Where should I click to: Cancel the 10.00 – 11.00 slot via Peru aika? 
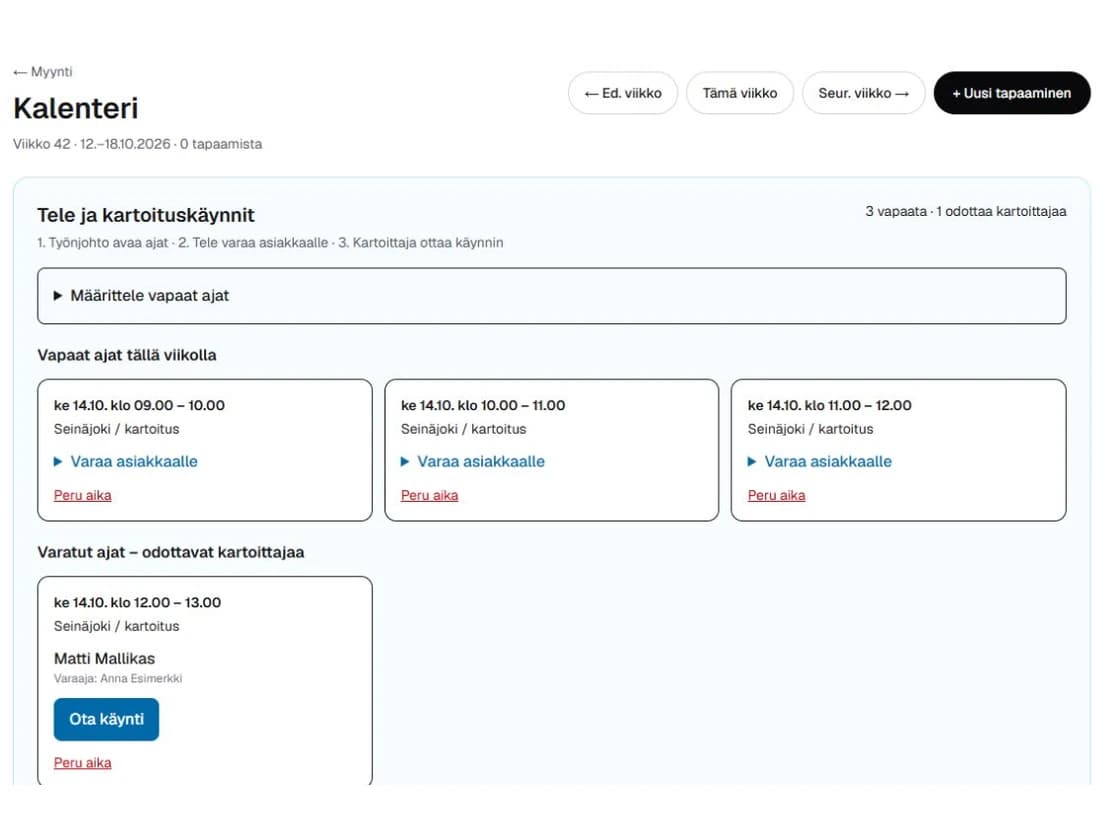coord(429,495)
